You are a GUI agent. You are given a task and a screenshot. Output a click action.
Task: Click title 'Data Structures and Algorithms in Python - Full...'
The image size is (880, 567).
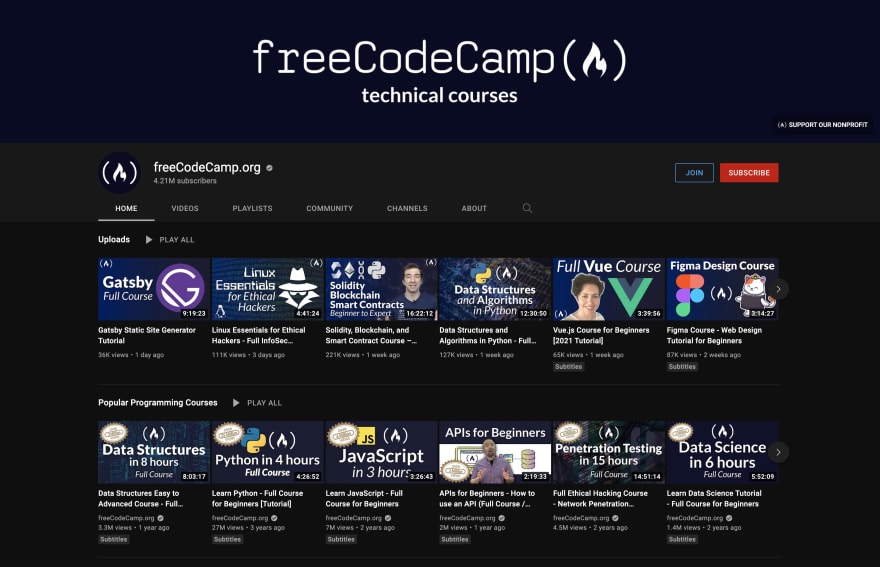click(x=488, y=335)
